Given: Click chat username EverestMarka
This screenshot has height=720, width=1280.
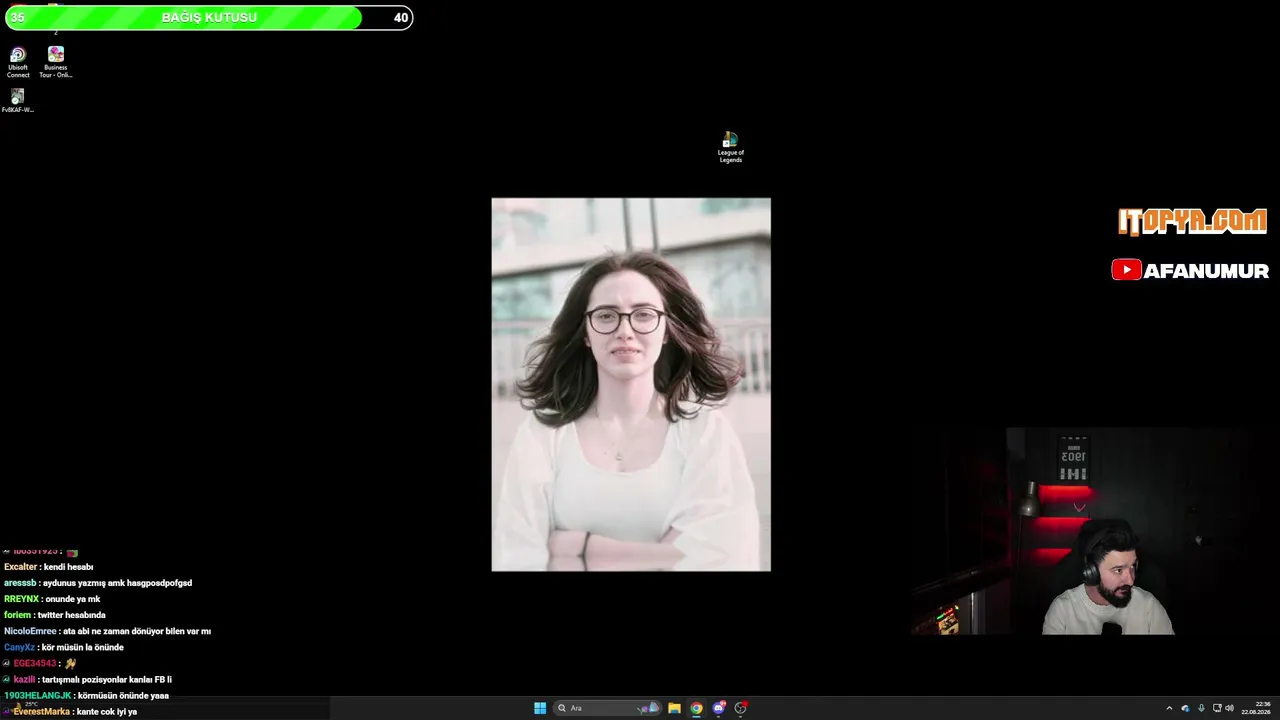Looking at the screenshot, I should pyautogui.click(x=42, y=711).
